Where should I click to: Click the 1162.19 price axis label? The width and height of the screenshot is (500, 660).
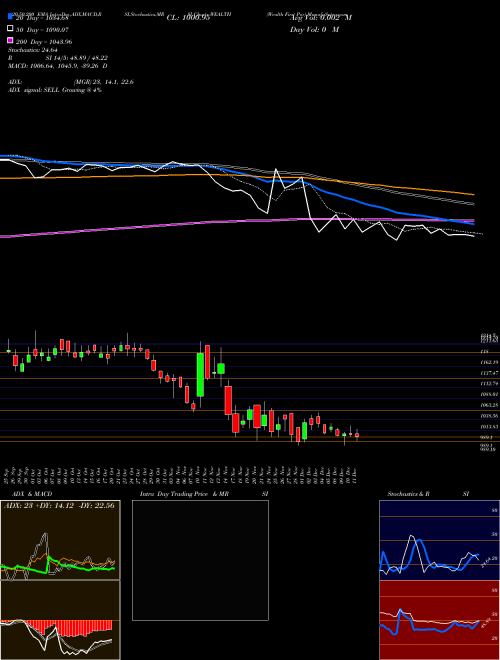(x=489, y=362)
